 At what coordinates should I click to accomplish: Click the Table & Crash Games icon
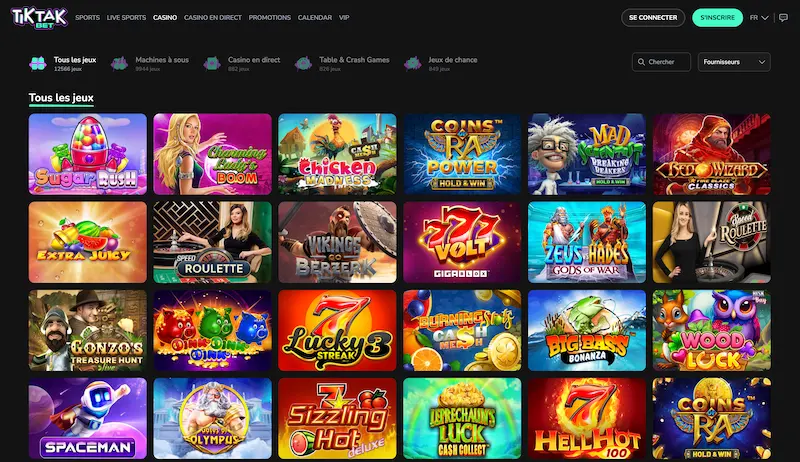click(303, 63)
